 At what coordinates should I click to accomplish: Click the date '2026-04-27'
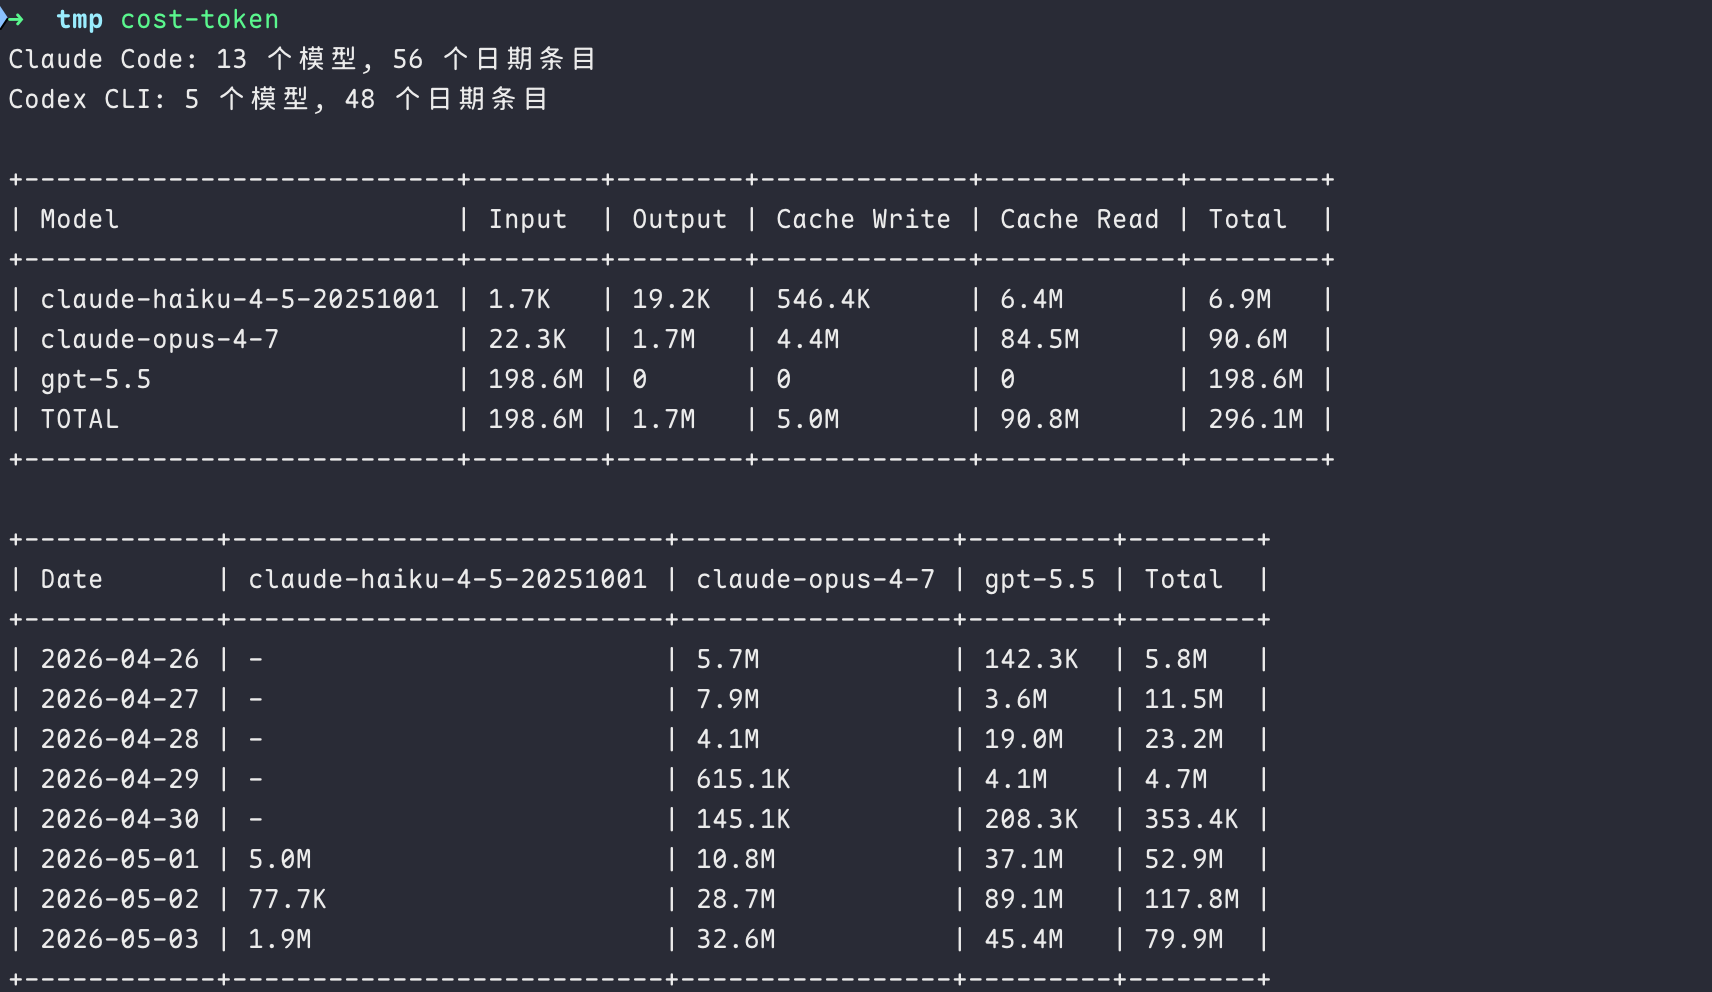(120, 699)
